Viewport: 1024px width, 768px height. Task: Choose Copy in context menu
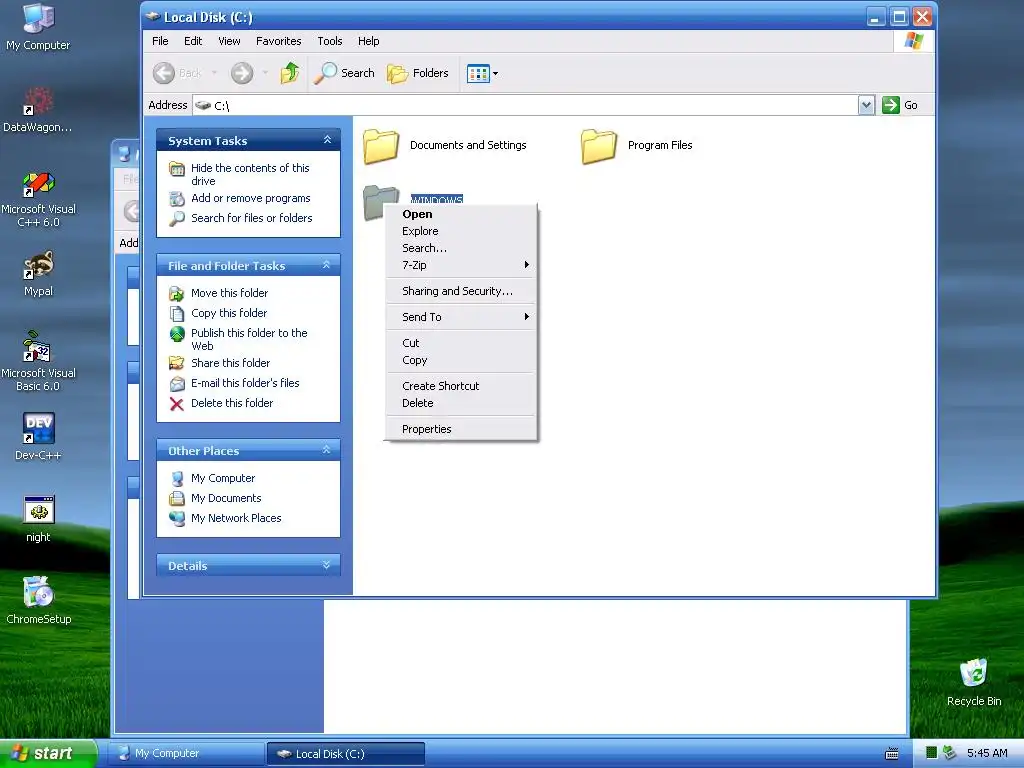(x=460, y=360)
